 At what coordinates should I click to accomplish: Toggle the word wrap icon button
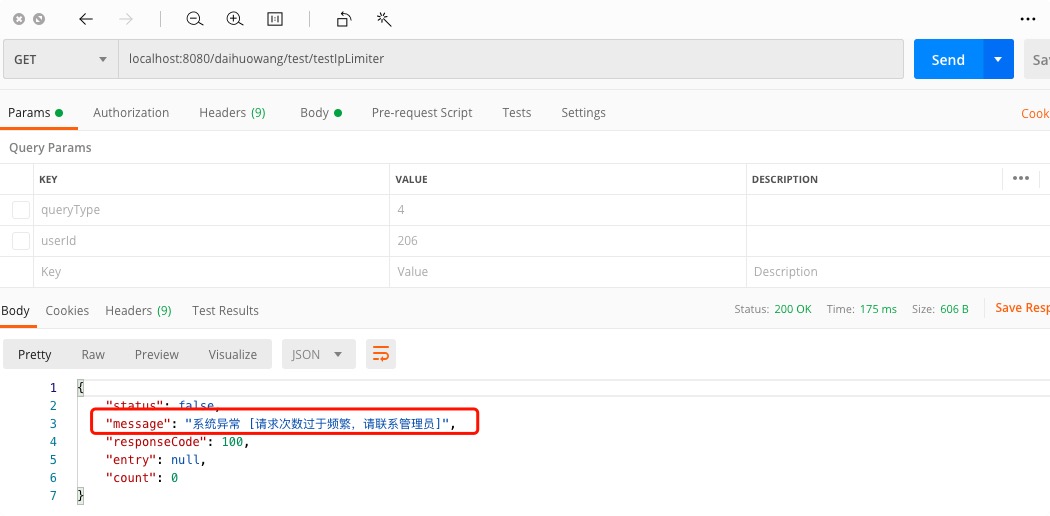[380, 354]
